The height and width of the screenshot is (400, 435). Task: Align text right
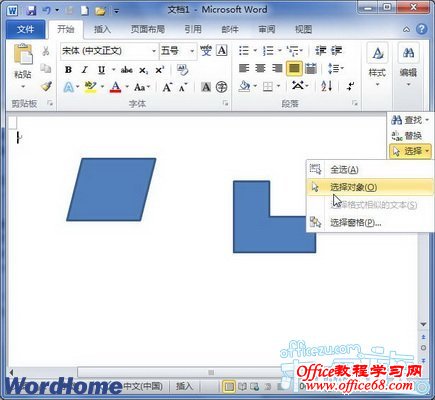[277, 69]
